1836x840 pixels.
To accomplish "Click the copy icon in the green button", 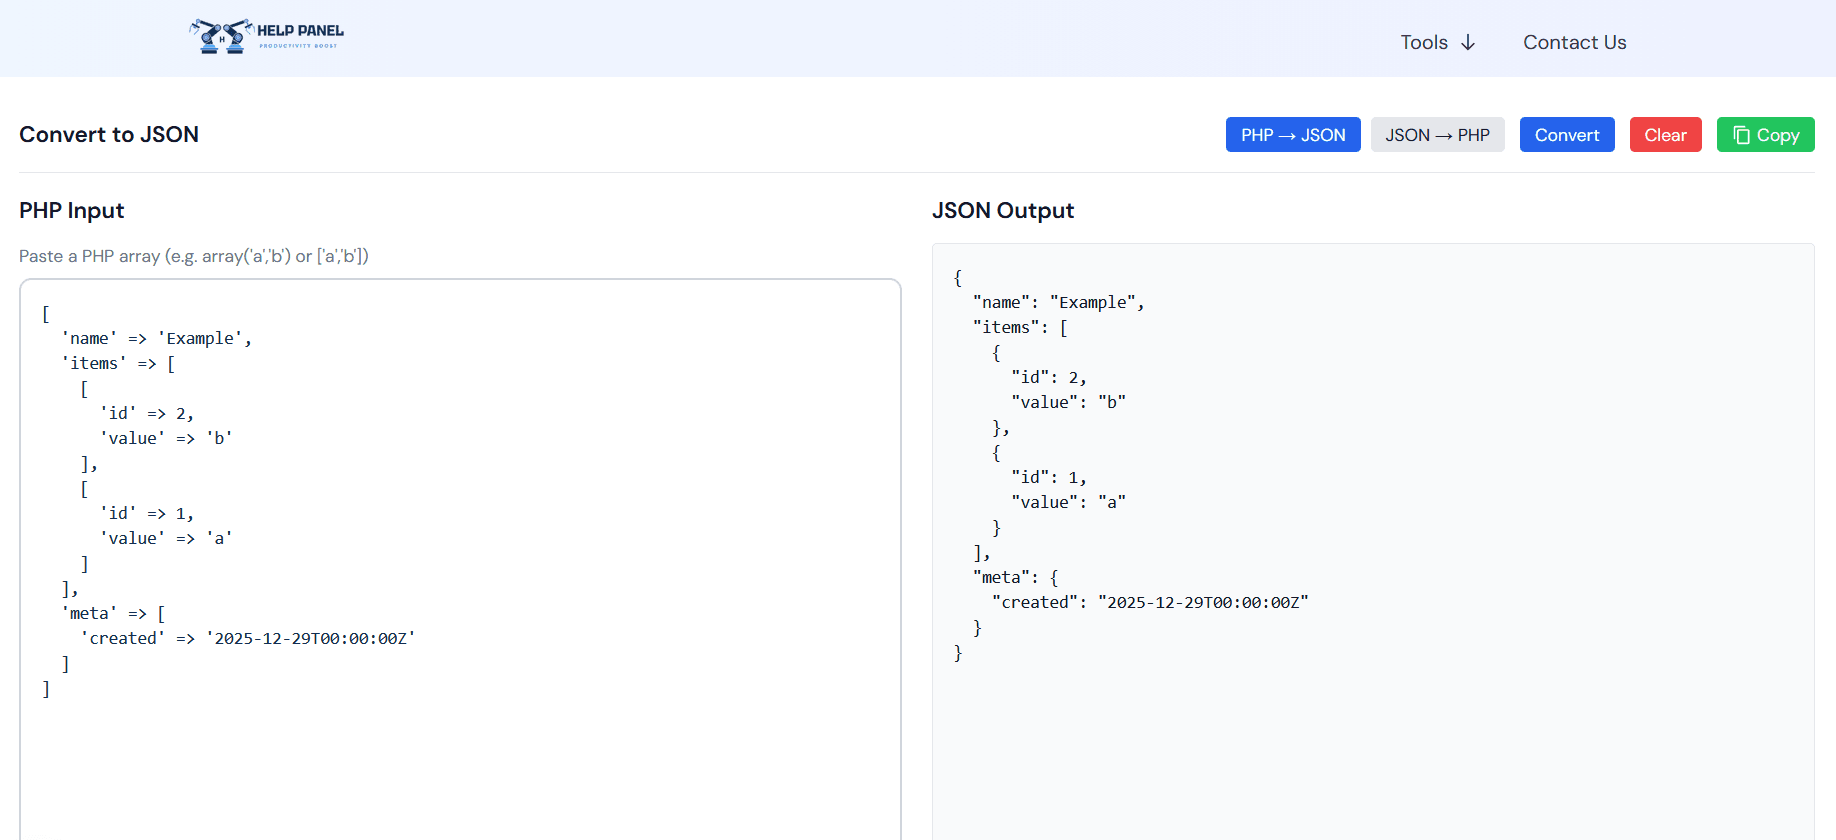I will tap(1741, 135).
